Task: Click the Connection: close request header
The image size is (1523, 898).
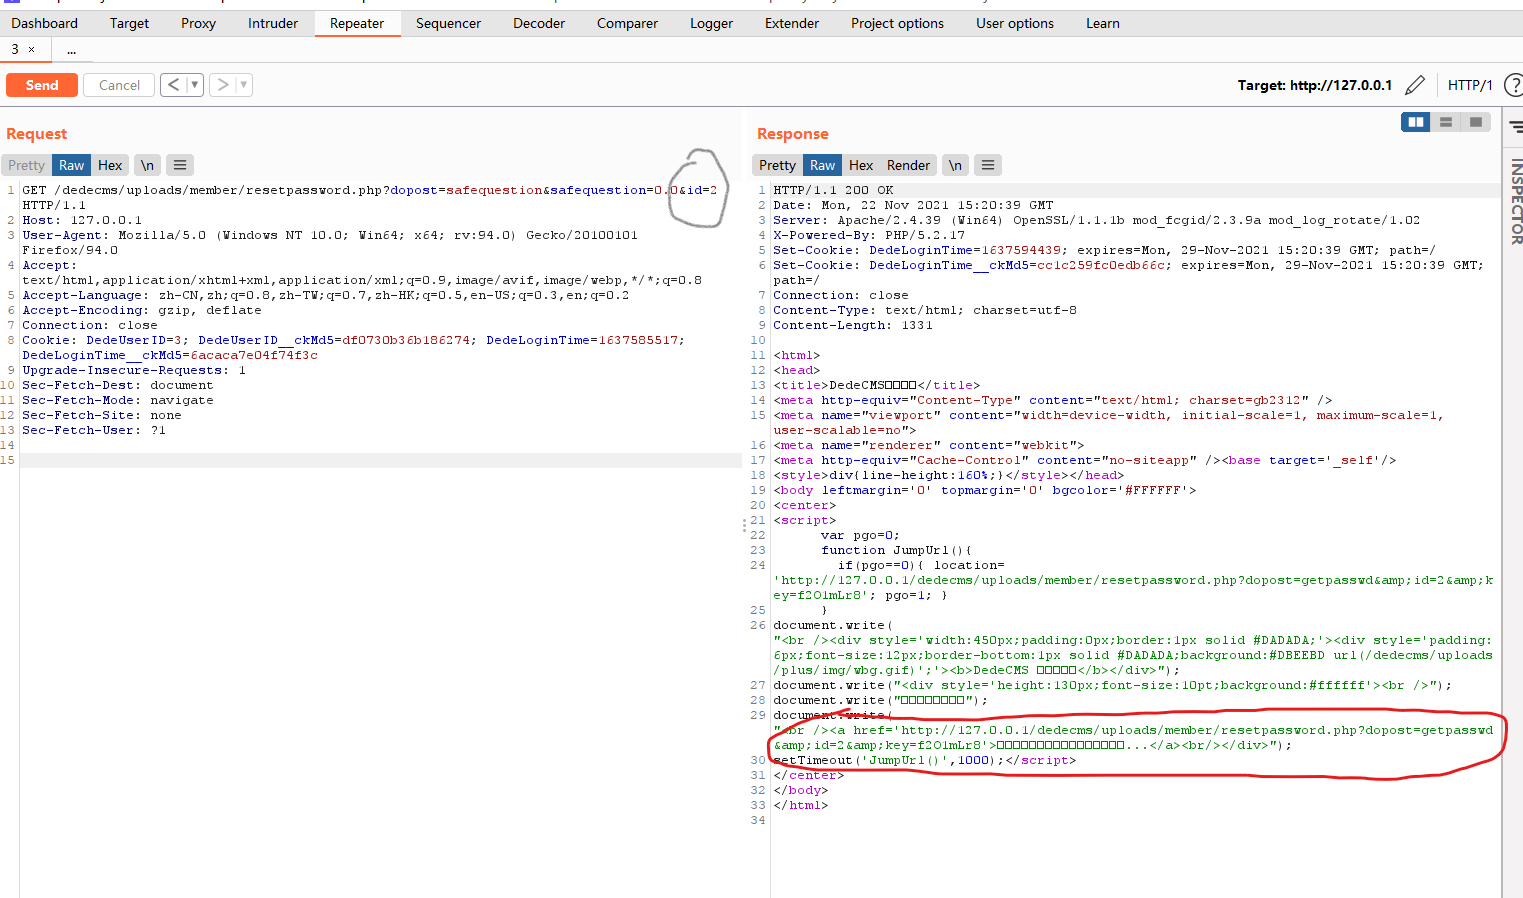Action: click(x=90, y=325)
